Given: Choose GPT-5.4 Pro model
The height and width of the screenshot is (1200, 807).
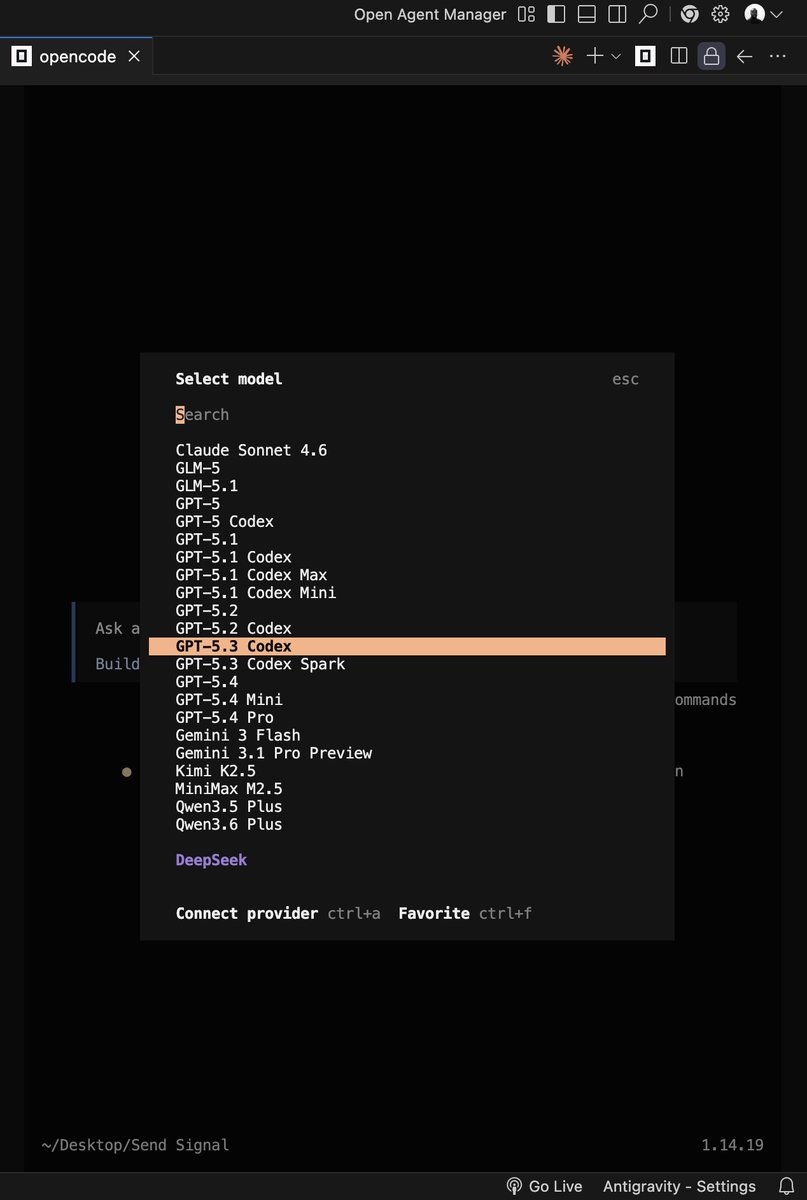Looking at the screenshot, I should pyautogui.click(x=407, y=718).
